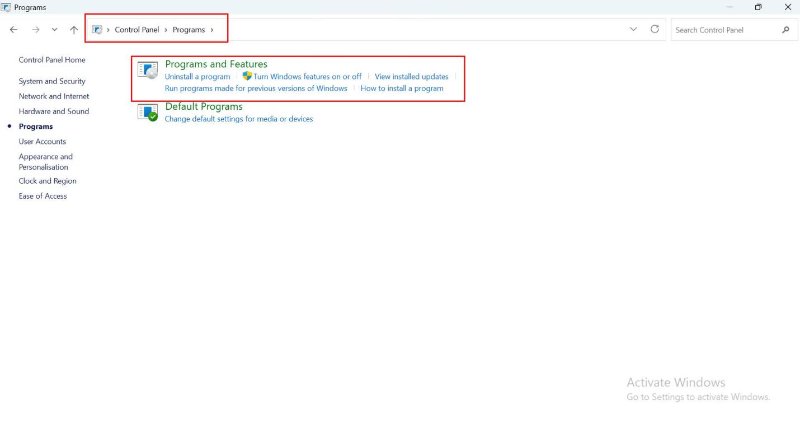Image resolution: width=800 pixels, height=421 pixels.
Task: Open Network and Internet category
Action: 54,96
